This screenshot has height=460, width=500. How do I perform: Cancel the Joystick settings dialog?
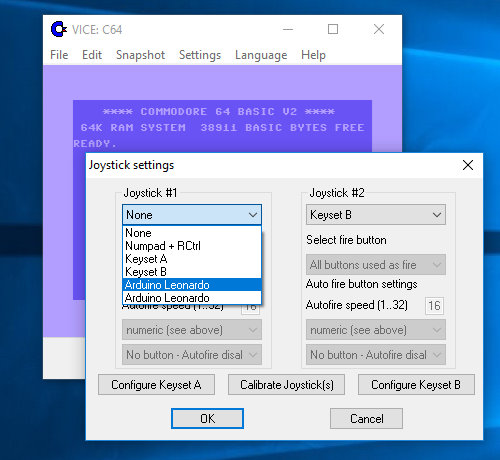point(366,418)
